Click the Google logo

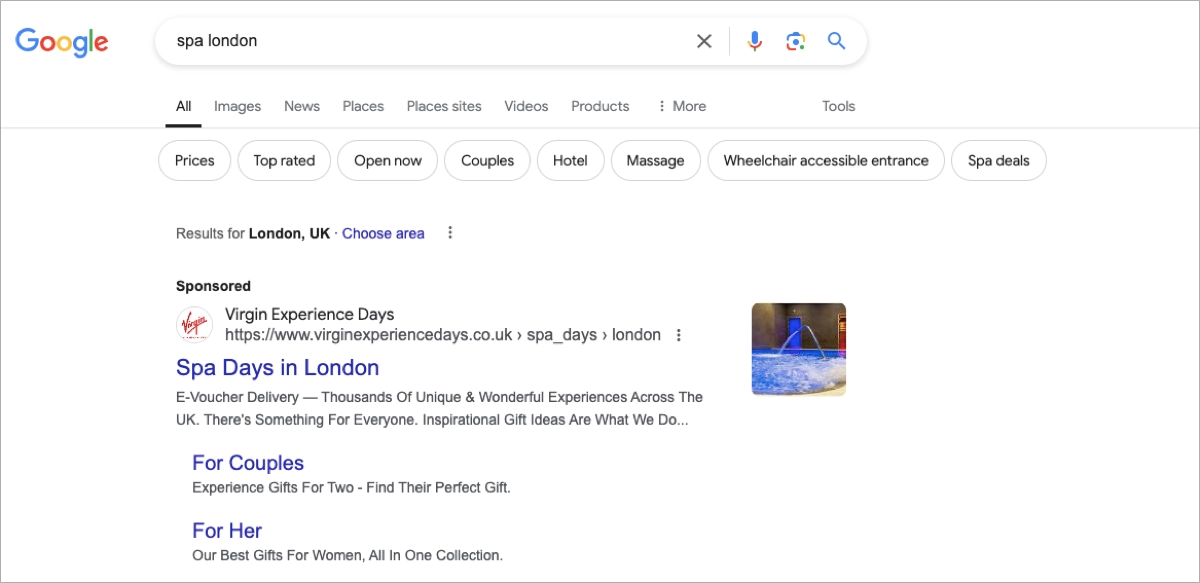[x=61, y=42]
